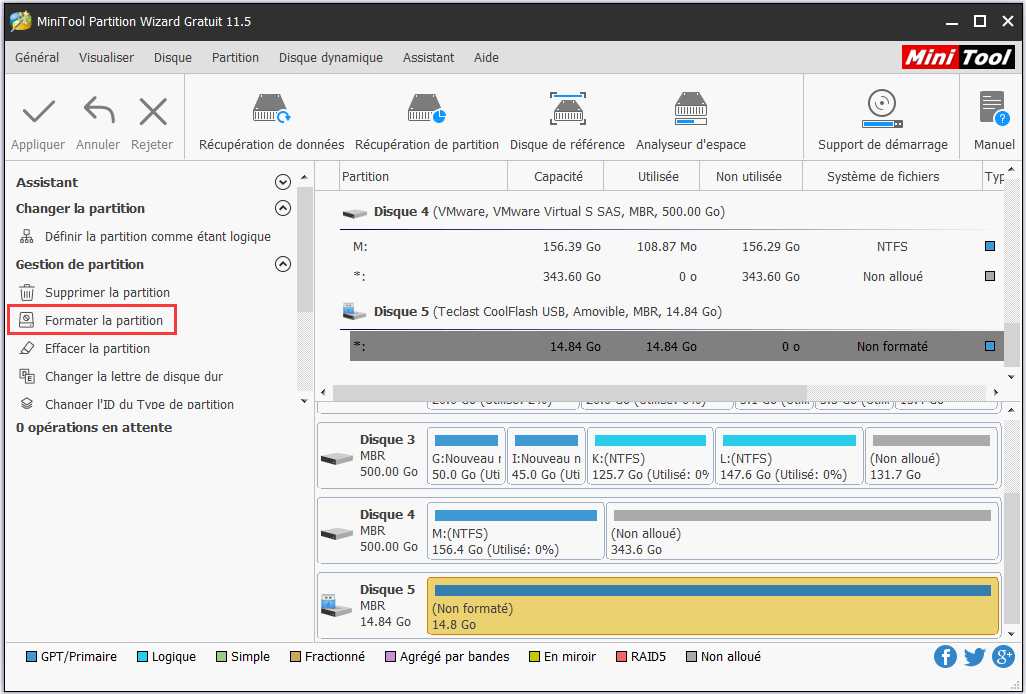This screenshot has height=694, width=1026.
Task: Click the Rejeter X icon
Action: (x=153, y=112)
